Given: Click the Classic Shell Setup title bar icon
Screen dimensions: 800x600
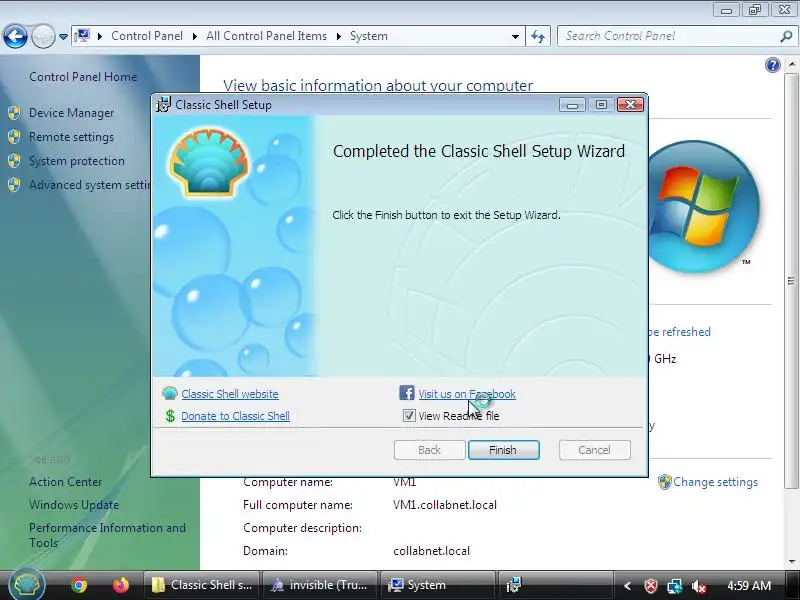Looking at the screenshot, I should (x=163, y=105).
